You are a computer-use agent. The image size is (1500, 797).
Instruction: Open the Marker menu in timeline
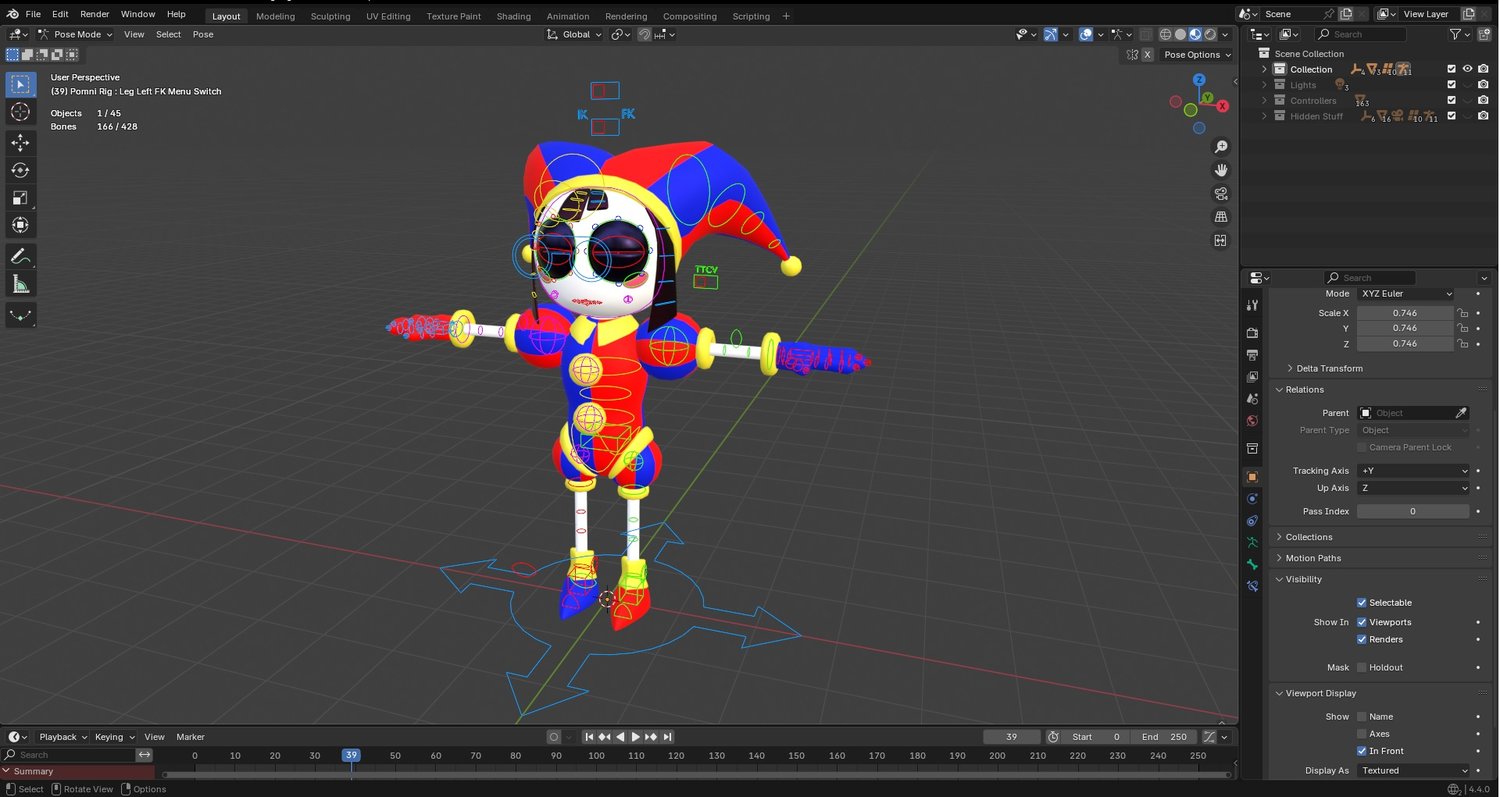[190, 737]
